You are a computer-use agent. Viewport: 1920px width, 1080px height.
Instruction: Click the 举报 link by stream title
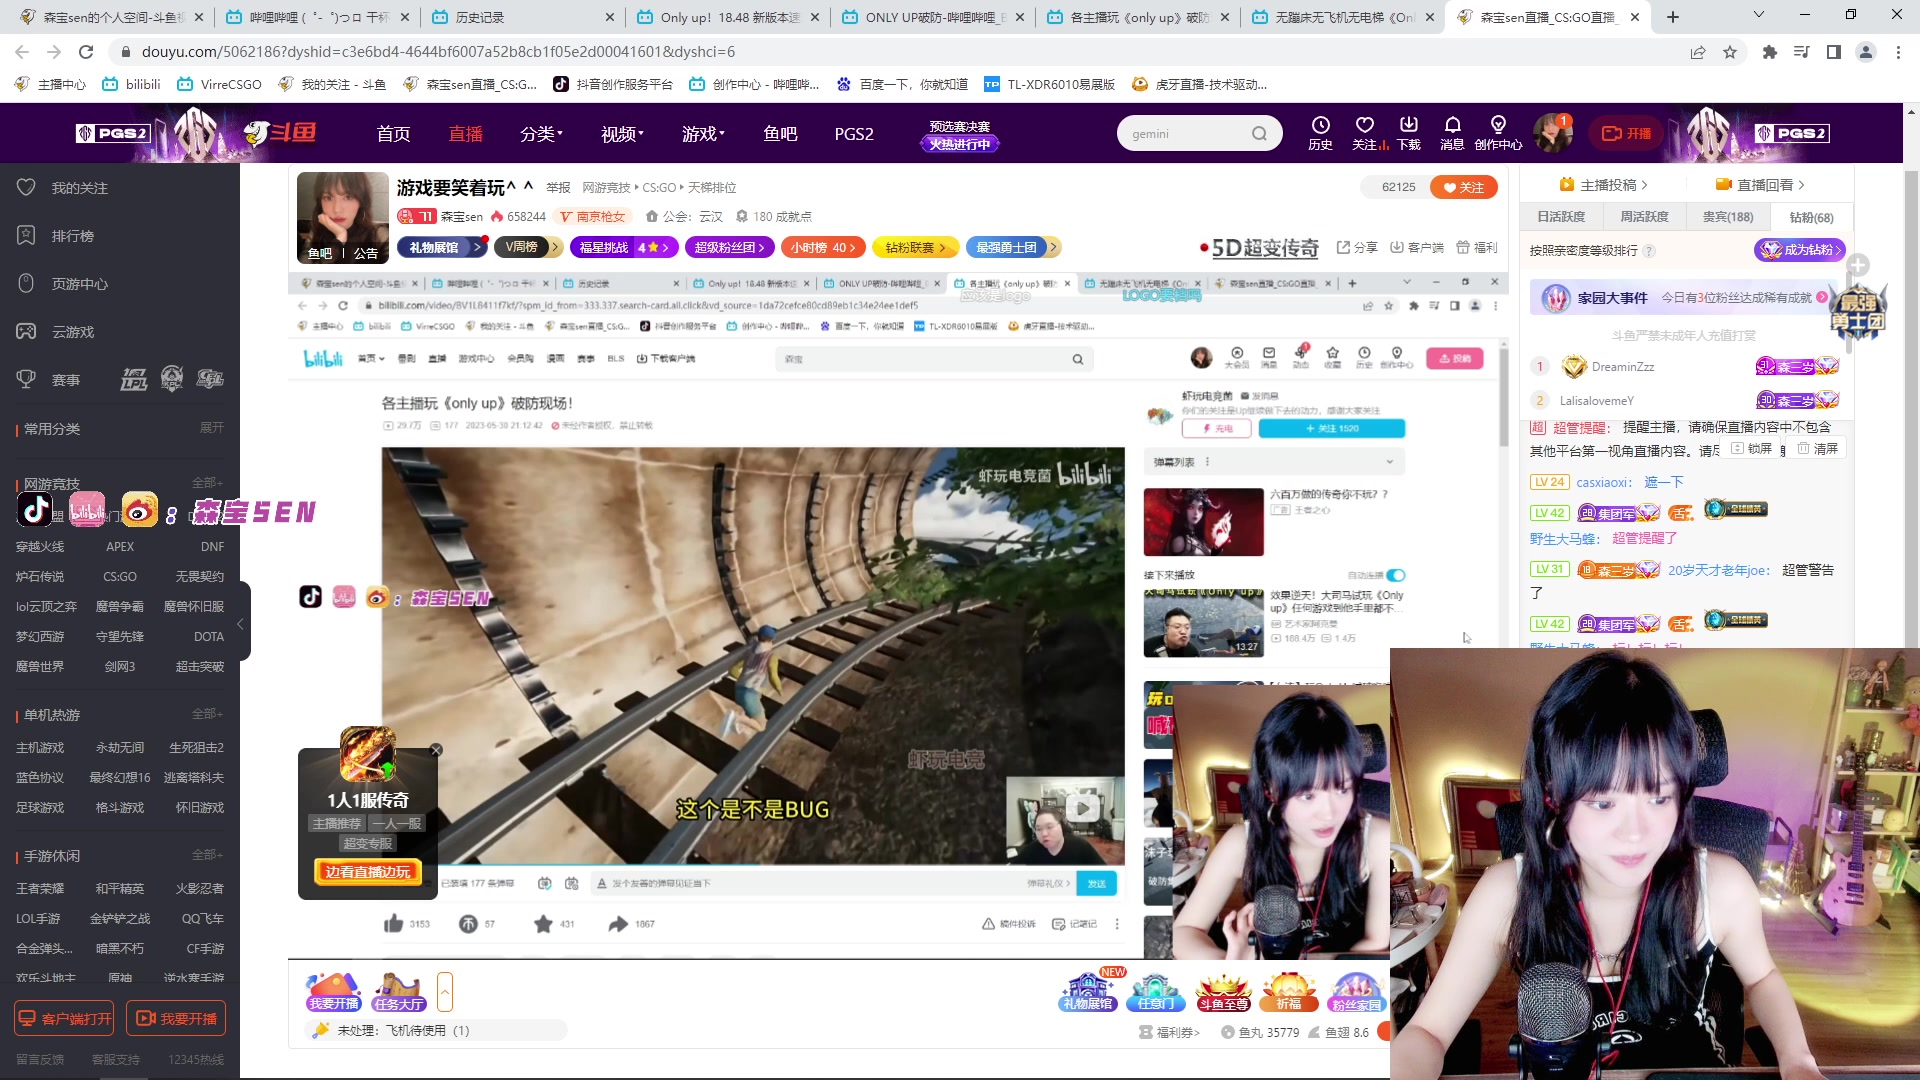(x=558, y=188)
